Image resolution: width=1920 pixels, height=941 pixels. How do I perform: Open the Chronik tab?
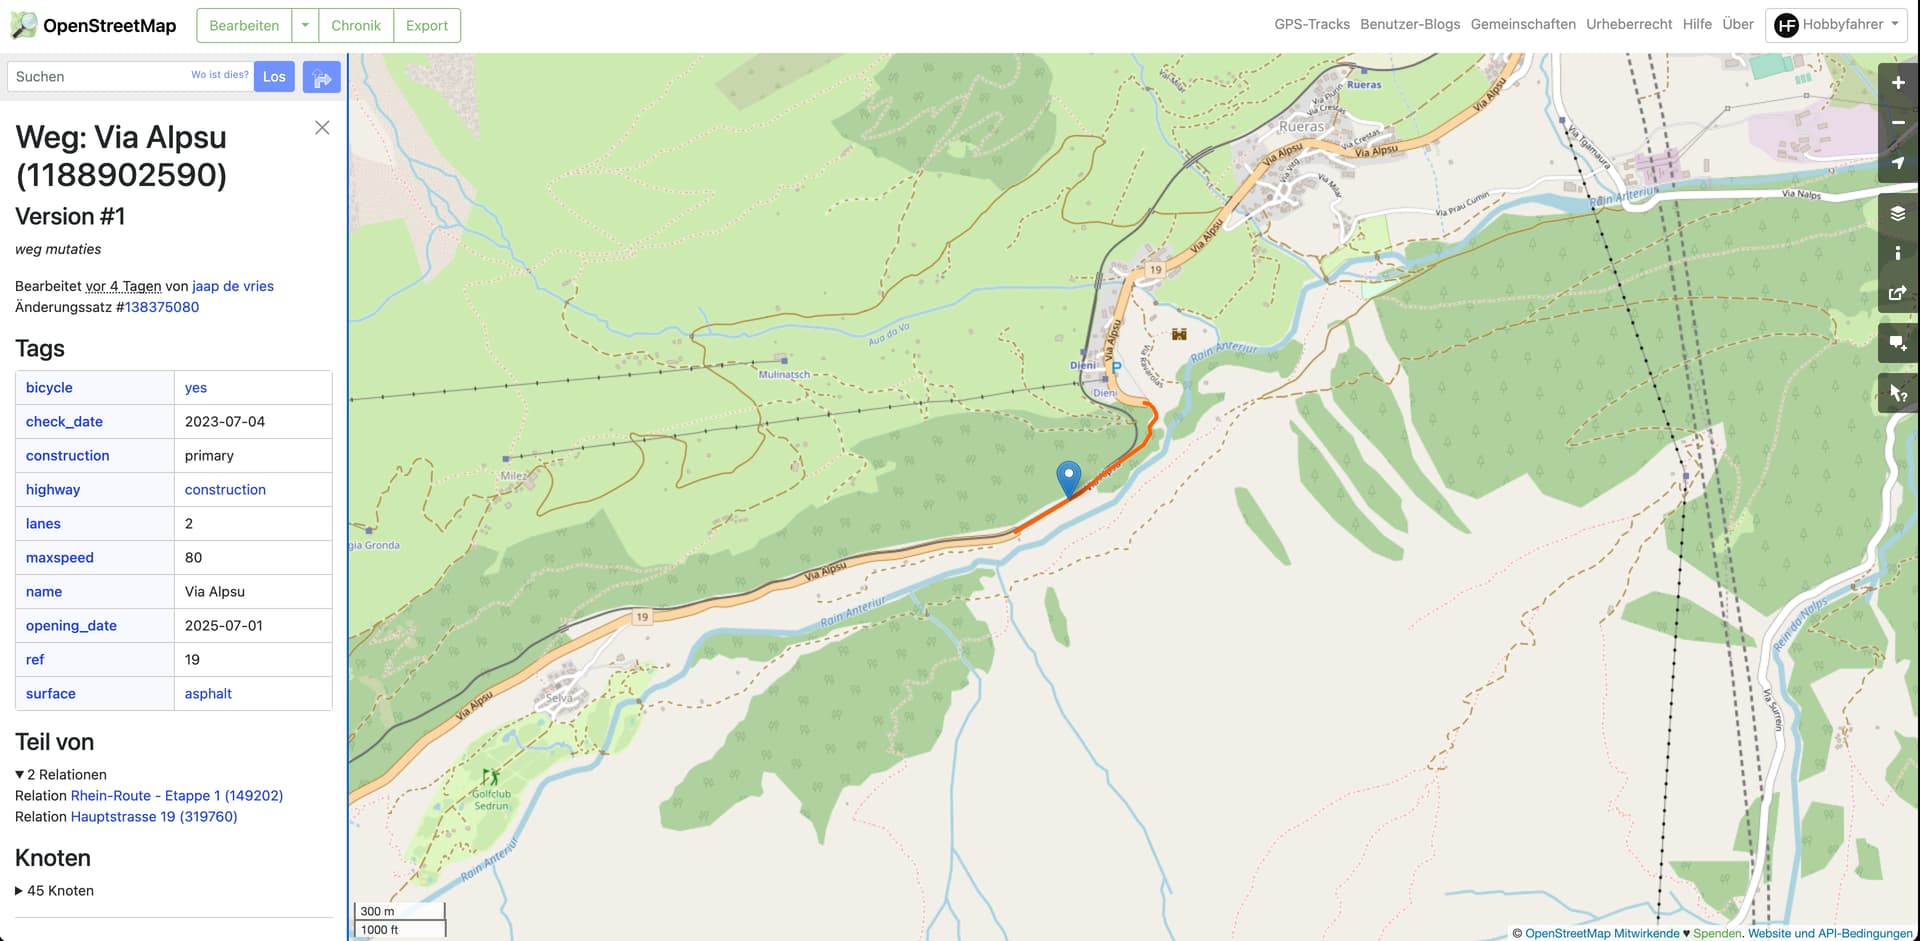pyautogui.click(x=356, y=25)
